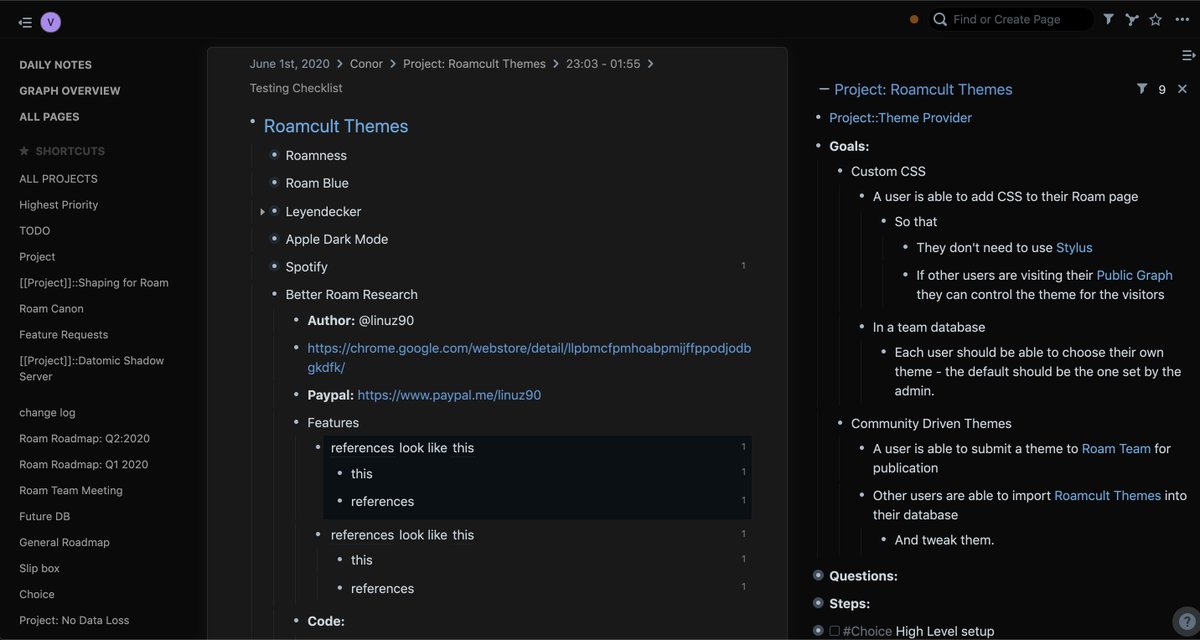Image resolution: width=1200 pixels, height=640 pixels.
Task: Open the Project::Theme Provider link
Action: pos(900,118)
